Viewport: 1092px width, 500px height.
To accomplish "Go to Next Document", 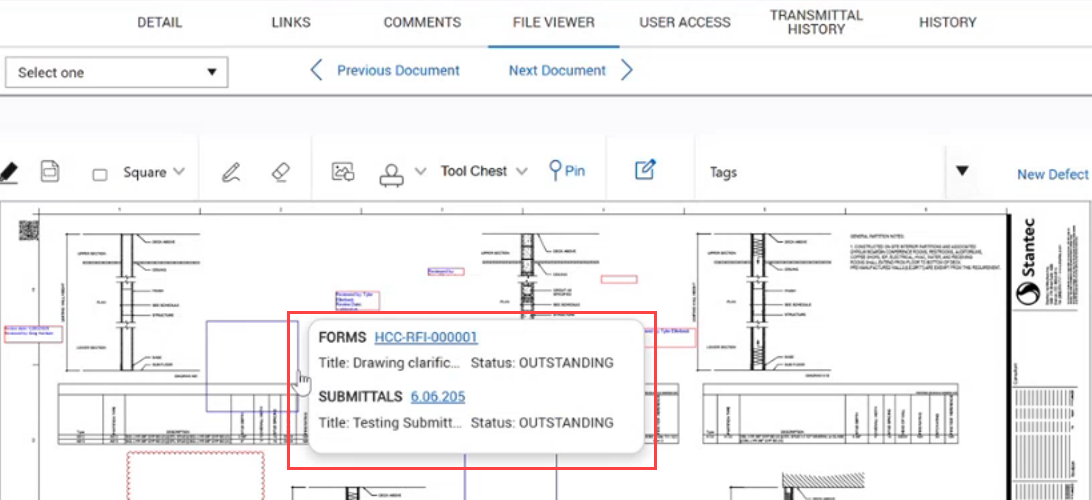I will (557, 70).
